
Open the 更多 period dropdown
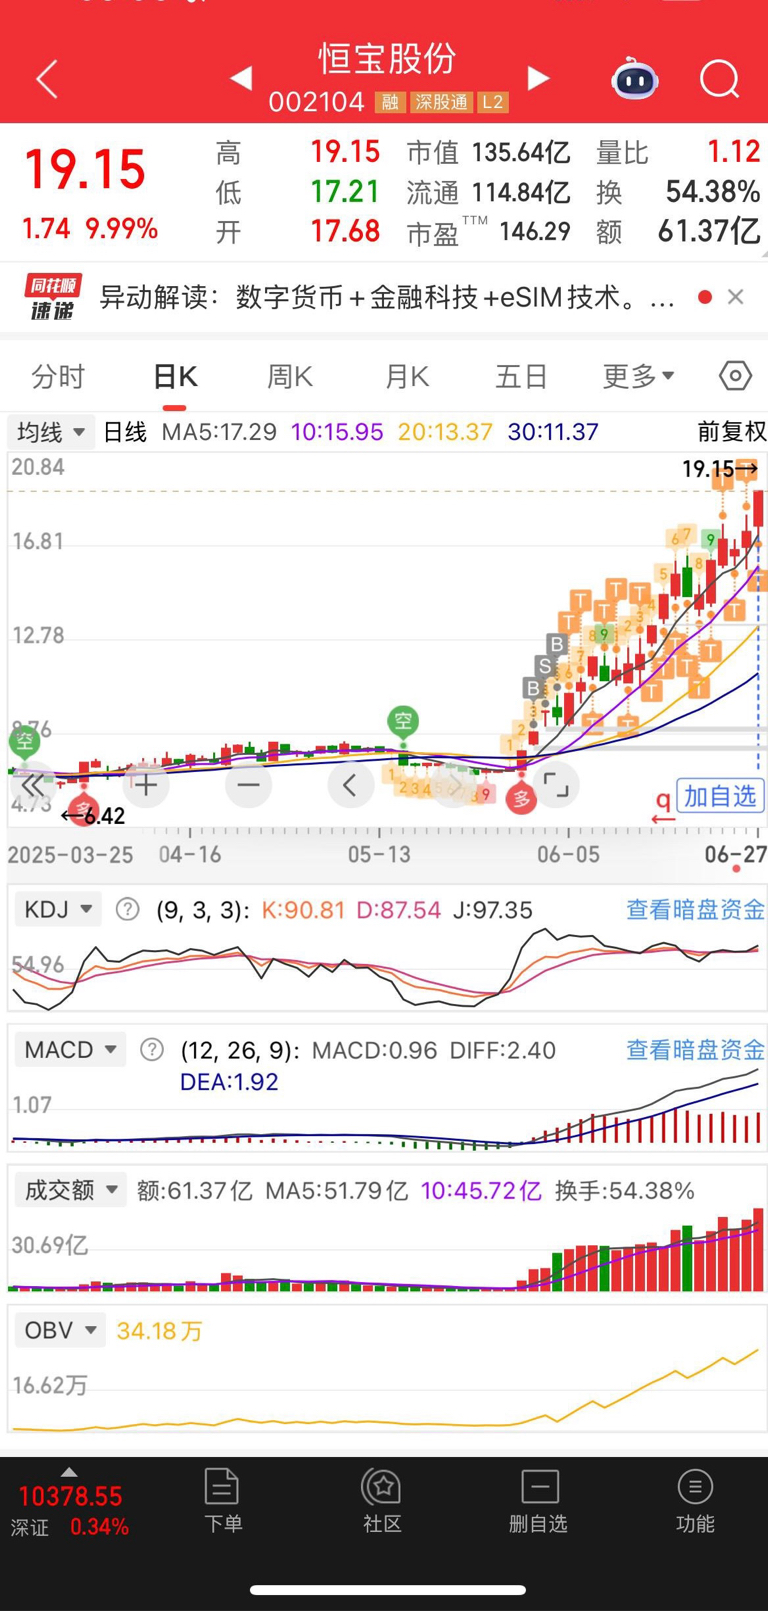(638, 377)
